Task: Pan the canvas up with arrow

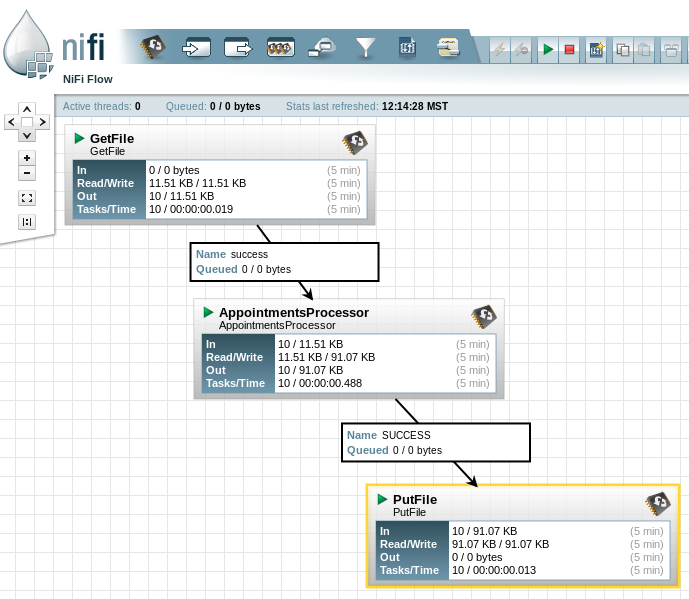Action: [27, 109]
